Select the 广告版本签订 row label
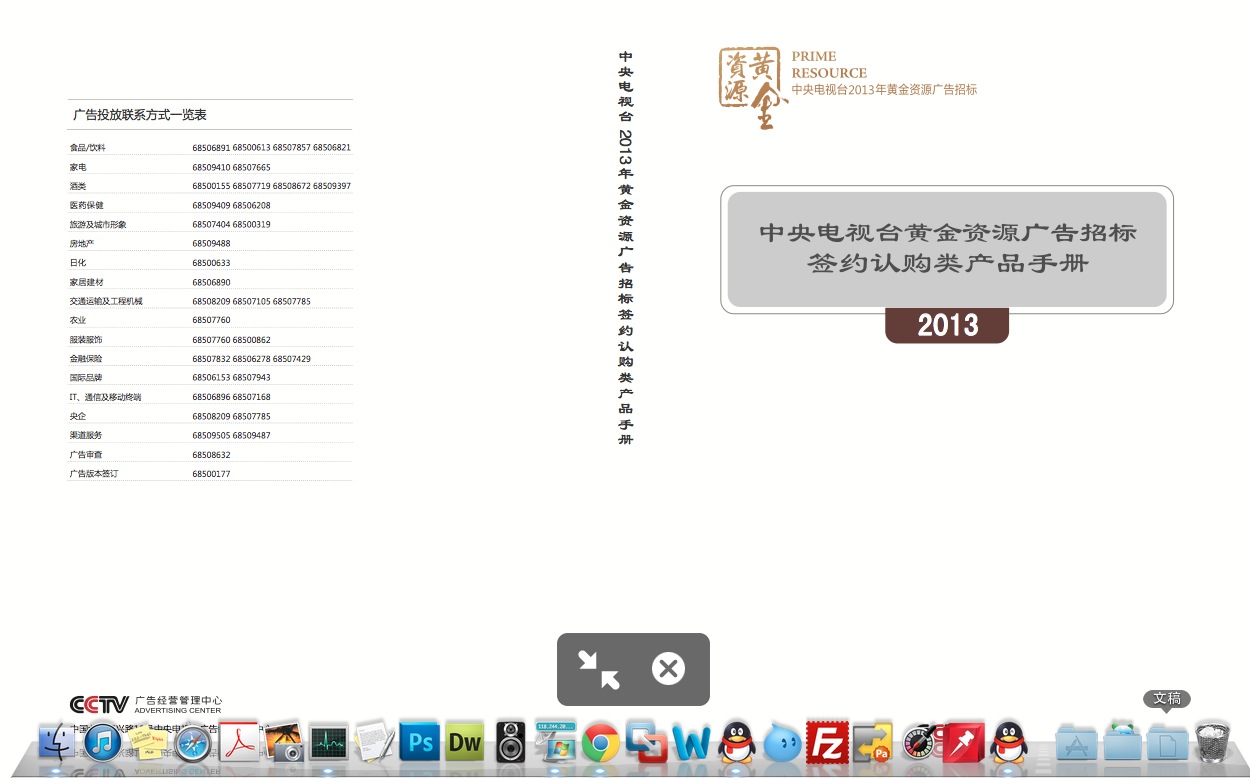Viewport: 1250px width, 778px height. (x=94, y=474)
